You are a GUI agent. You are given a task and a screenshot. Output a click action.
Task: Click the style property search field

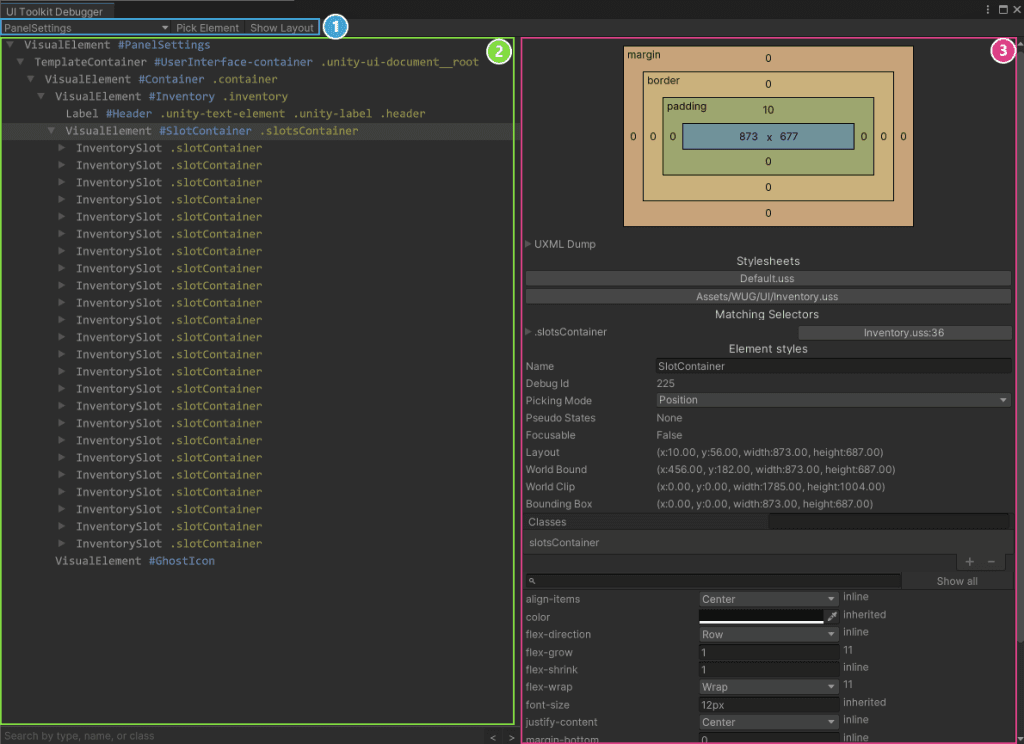point(713,581)
